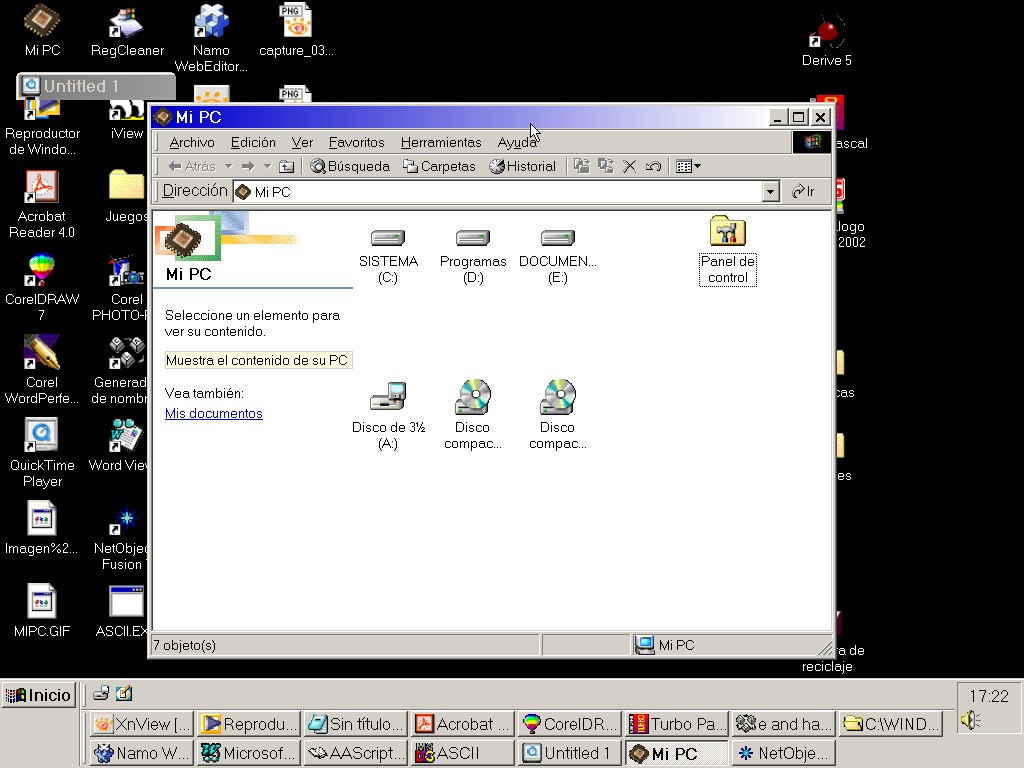The height and width of the screenshot is (768, 1024).
Task: Switch to AAScript taskbar button
Action: coord(356,753)
